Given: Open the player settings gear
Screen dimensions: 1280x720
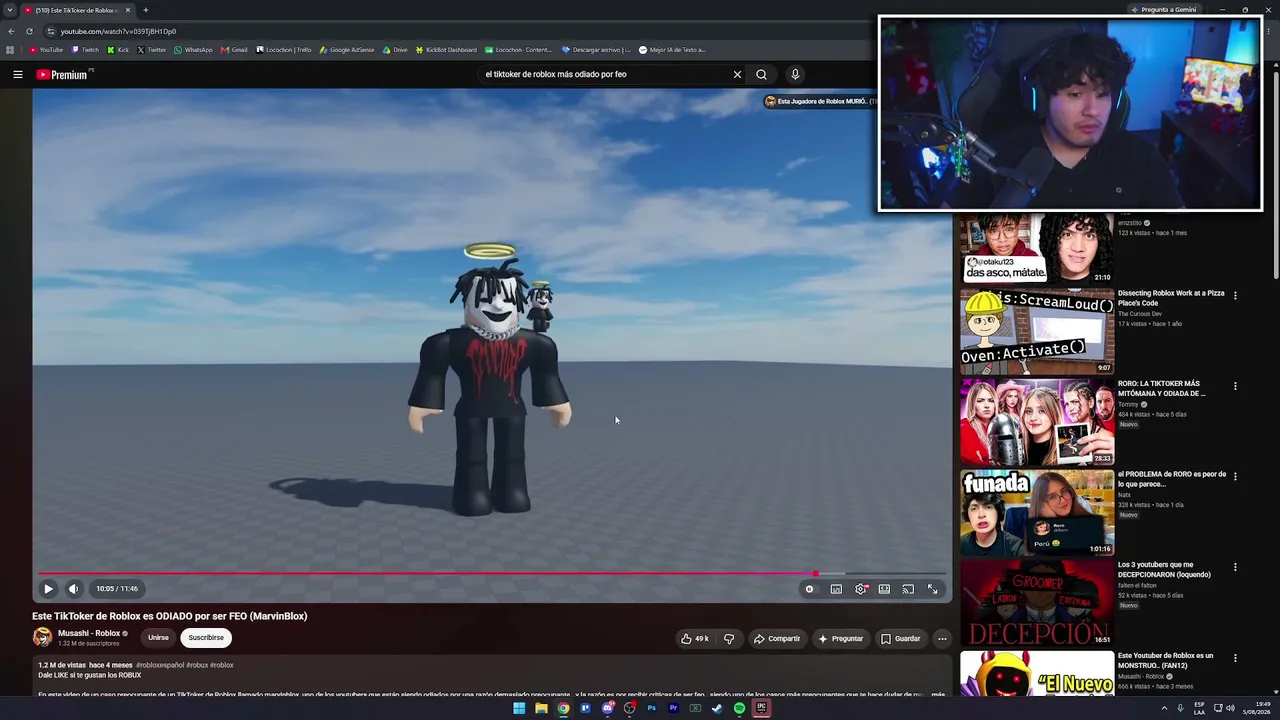Looking at the screenshot, I should 860,589.
